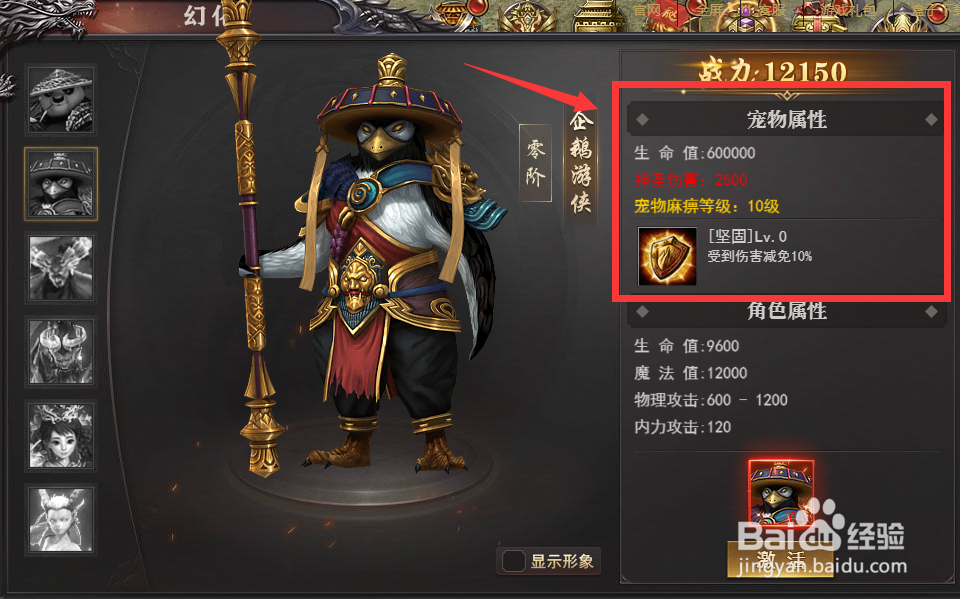Screen dimensions: 960x599
Task: Click the 零阶 rank label
Action: coord(535,163)
